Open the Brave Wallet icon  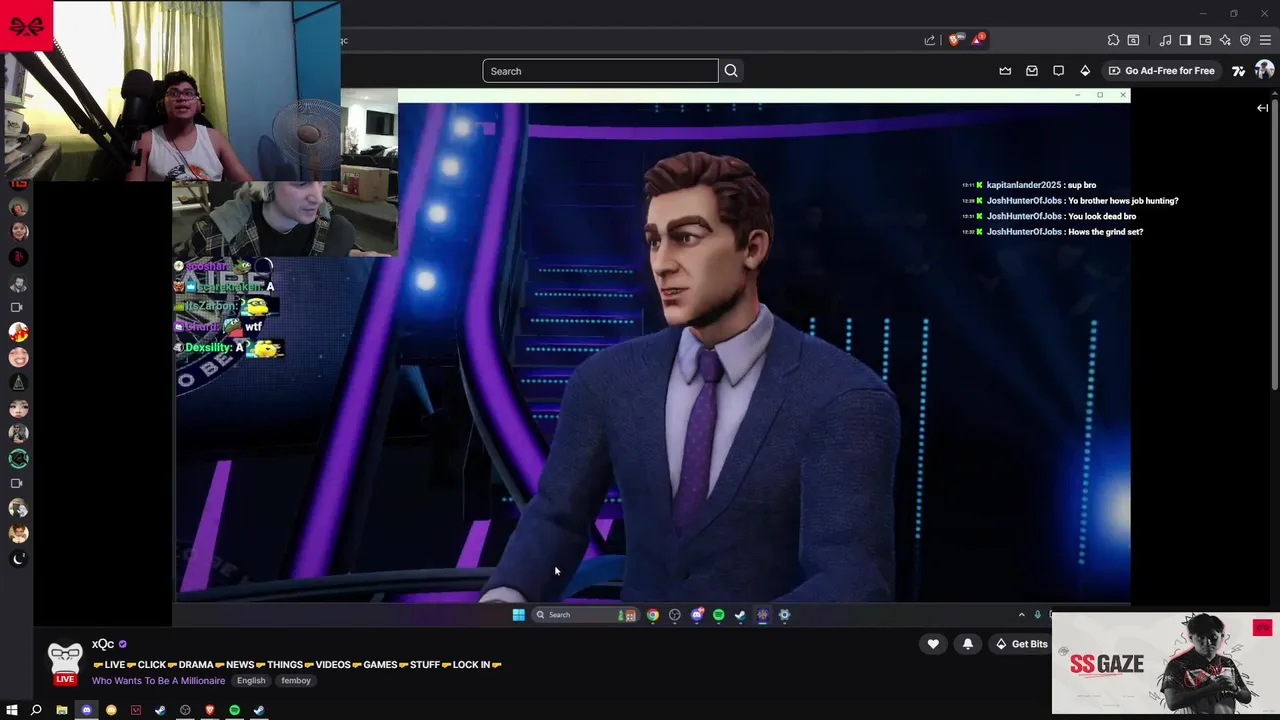coord(1205,40)
